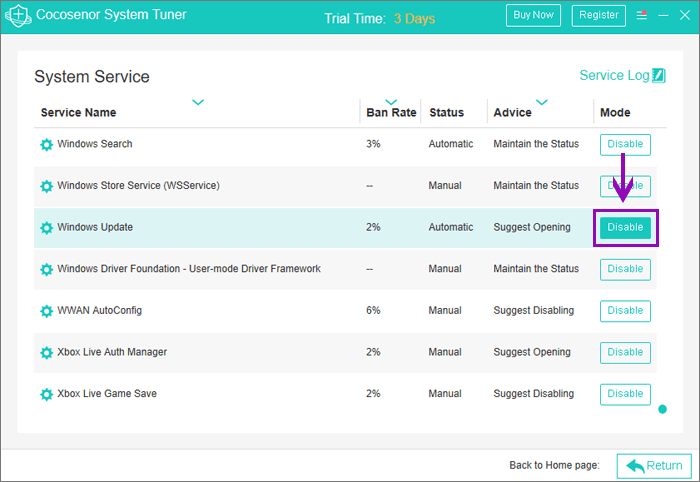Click the gear icon beside Xbox Live Auth Manager
700x482 pixels.
[x=46, y=353]
